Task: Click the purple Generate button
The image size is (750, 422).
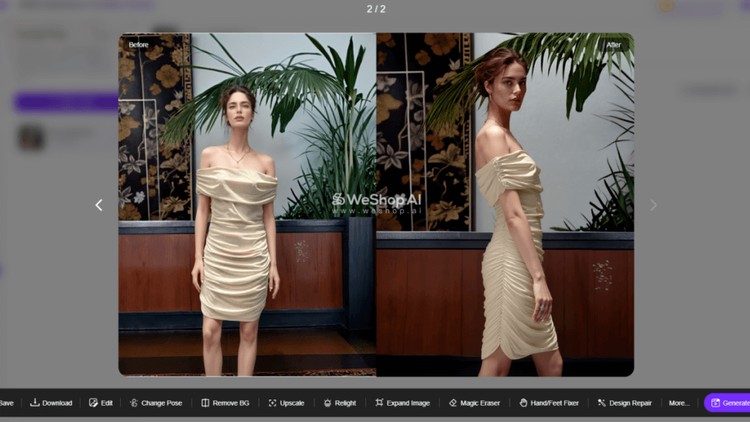Action: pyautogui.click(x=727, y=403)
